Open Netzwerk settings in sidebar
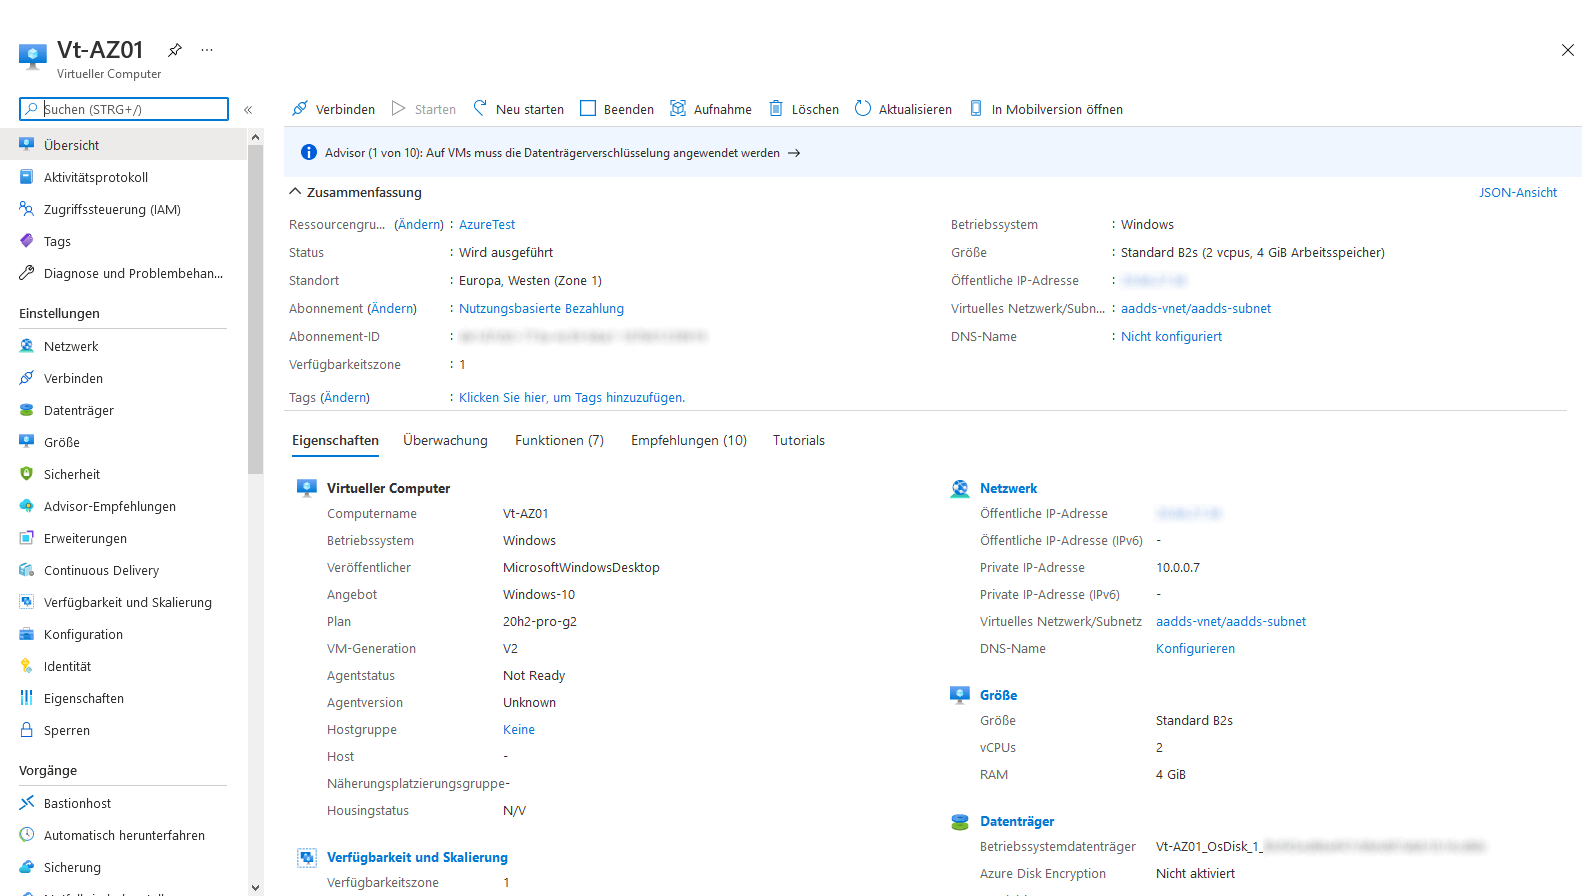Image resolution: width=1582 pixels, height=896 pixels. tap(123, 346)
